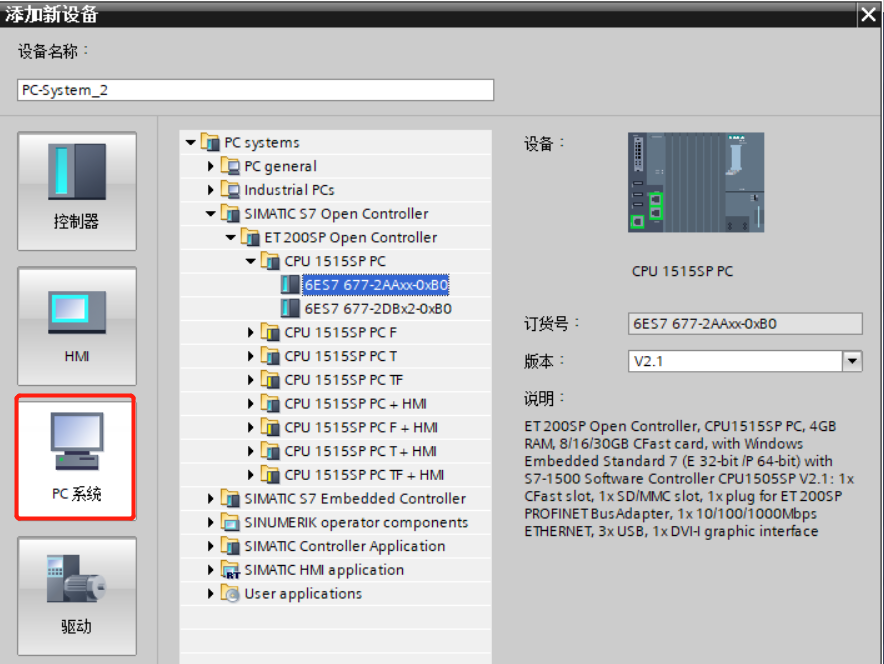
Task: Click the SIMATIC S7 Open Controller folder icon
Action: click(230, 213)
